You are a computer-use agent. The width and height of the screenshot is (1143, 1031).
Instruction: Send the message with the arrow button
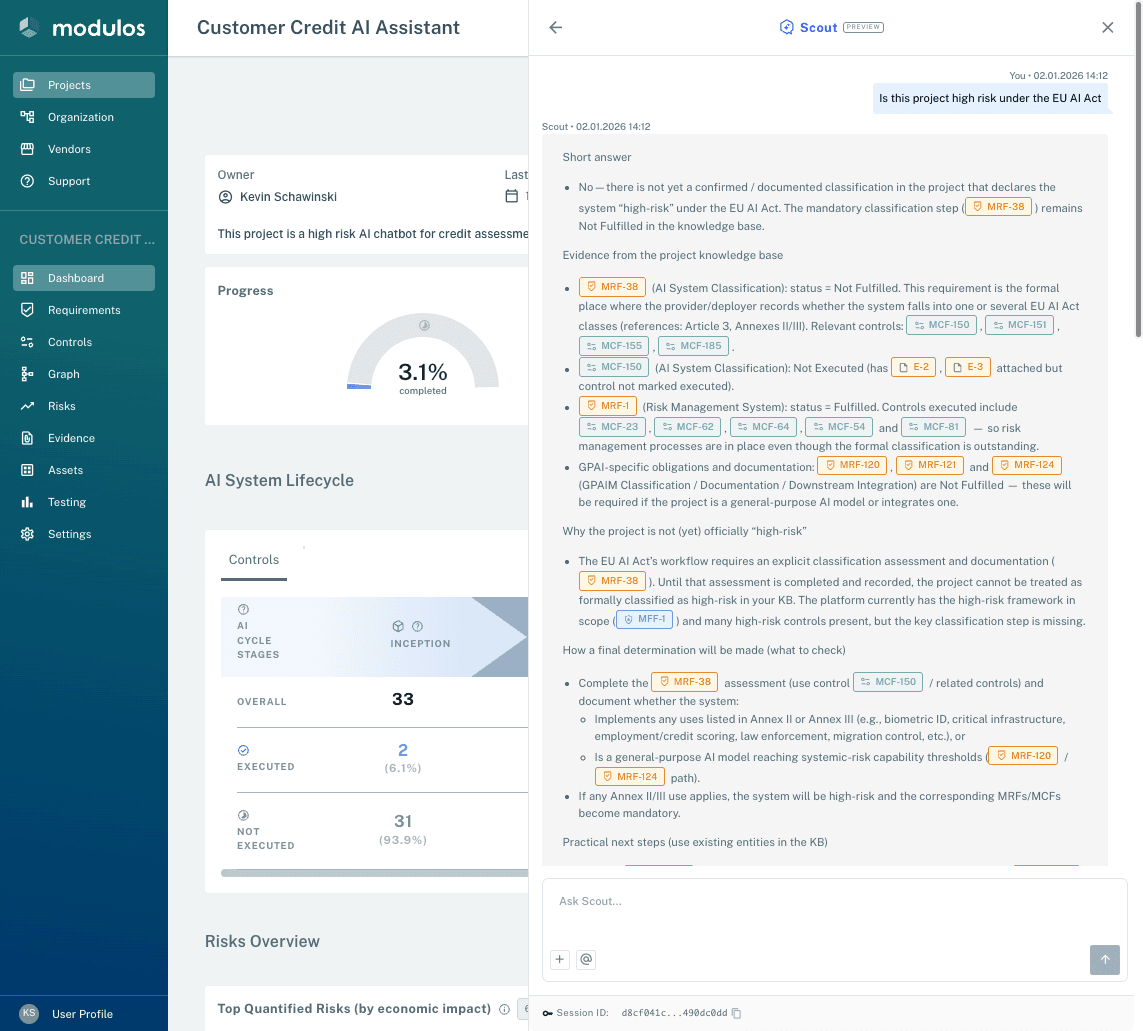point(1105,959)
